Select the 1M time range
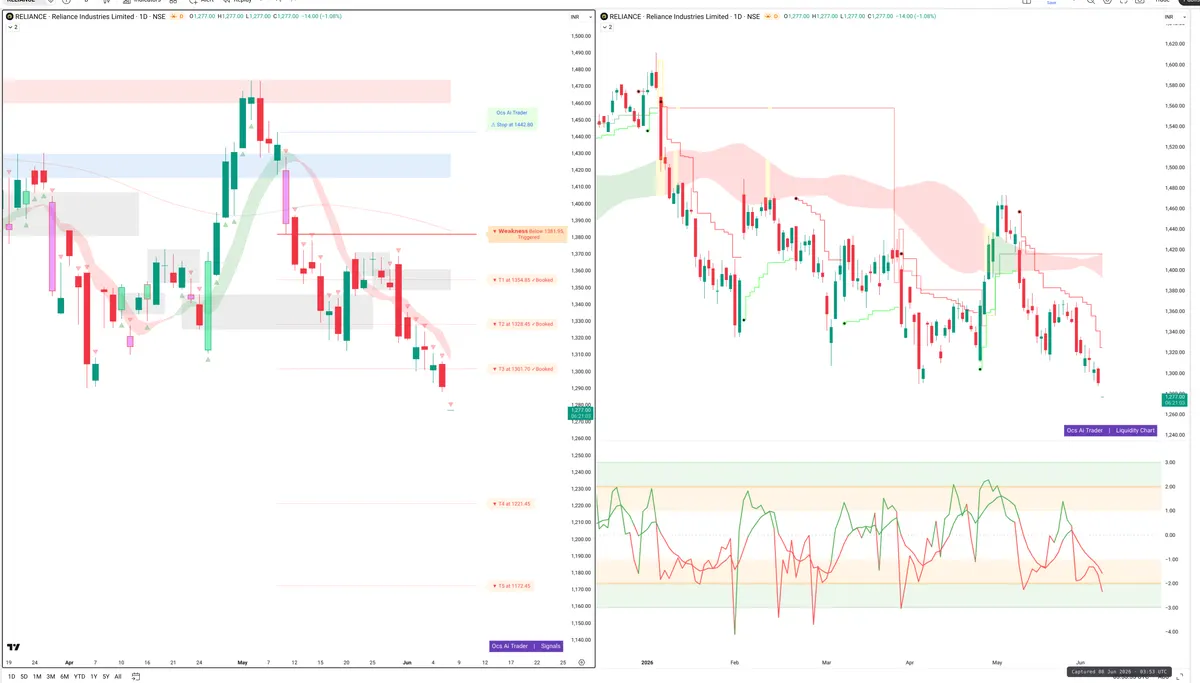Viewport: 1200px width, 683px height. (x=37, y=677)
